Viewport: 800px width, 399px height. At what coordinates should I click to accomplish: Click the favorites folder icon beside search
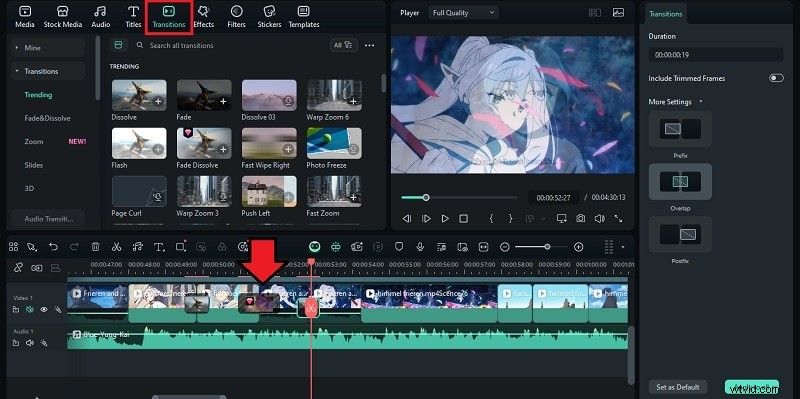click(x=118, y=45)
